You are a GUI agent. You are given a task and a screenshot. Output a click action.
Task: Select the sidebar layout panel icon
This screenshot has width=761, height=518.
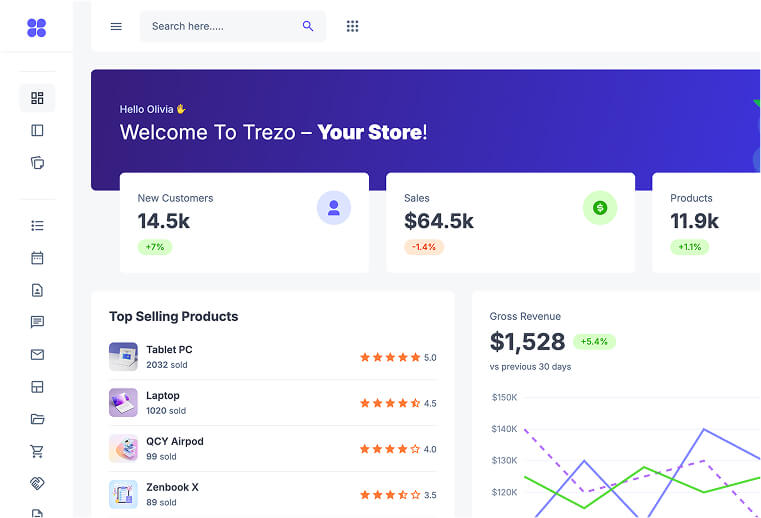(37, 130)
